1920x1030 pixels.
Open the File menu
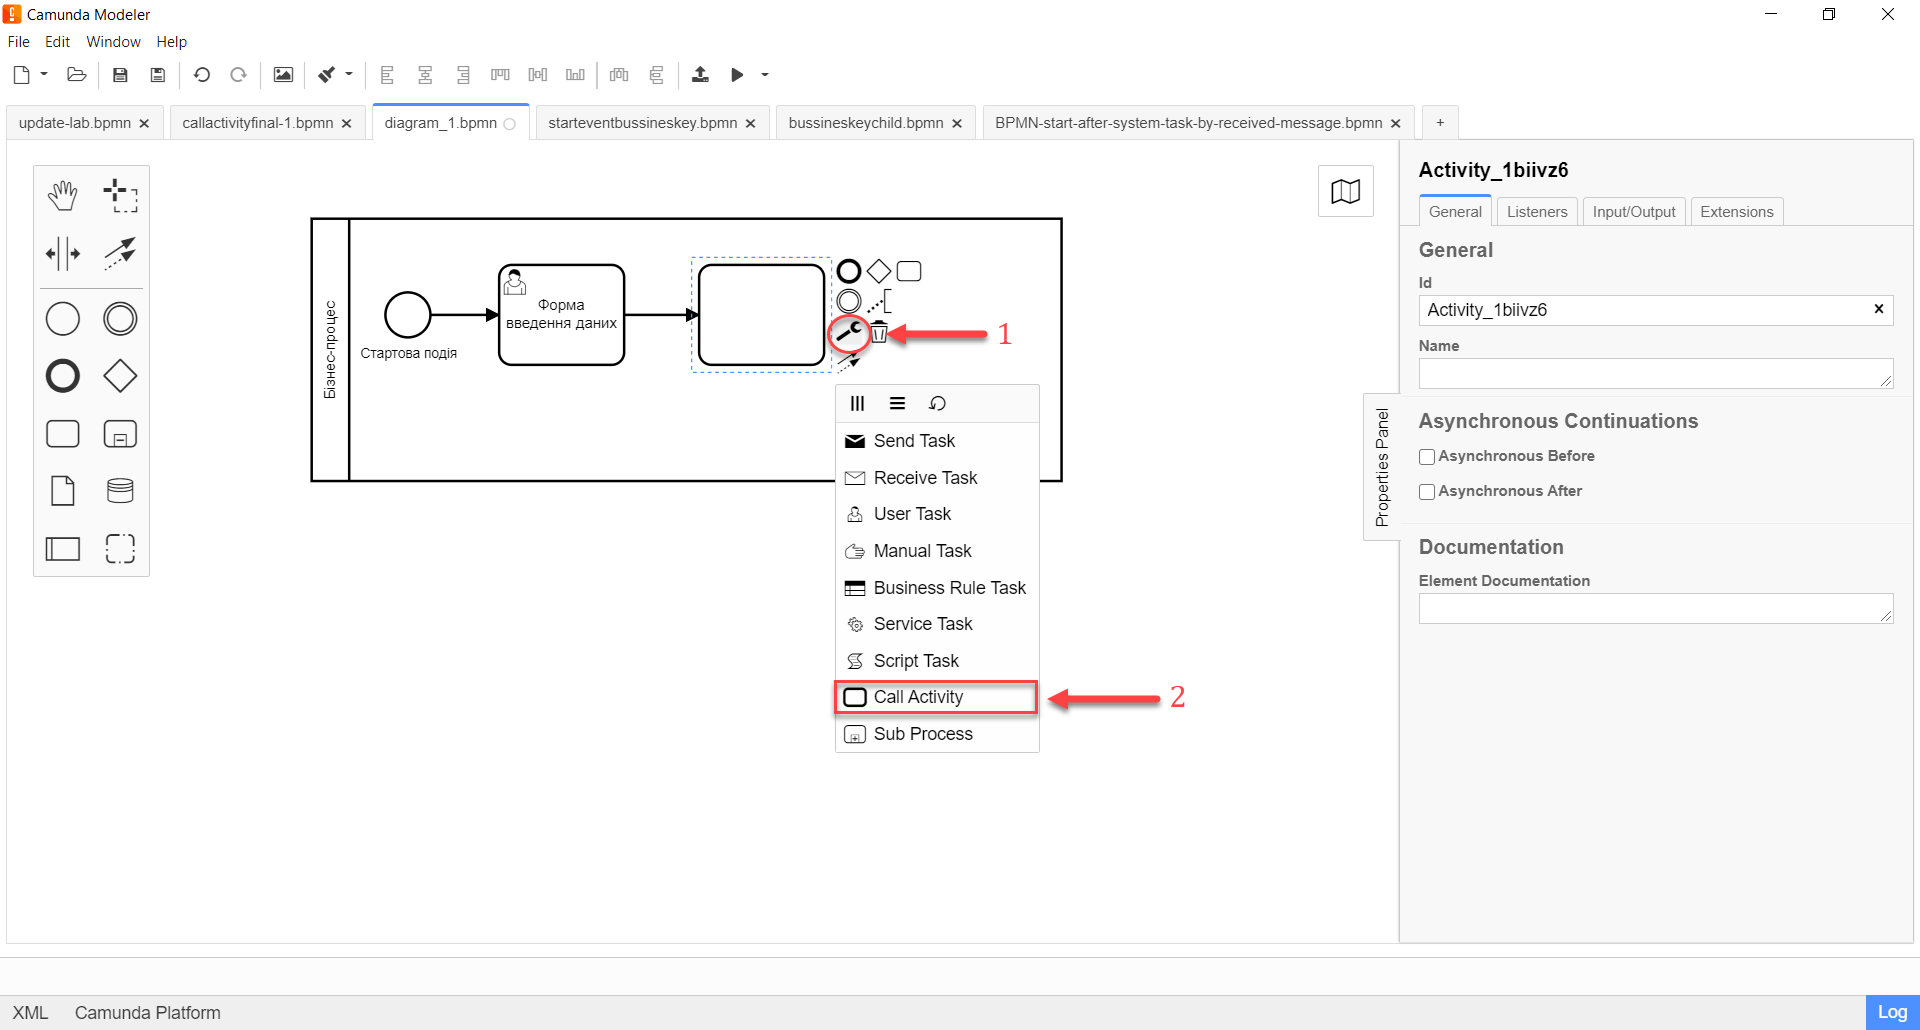(x=19, y=42)
